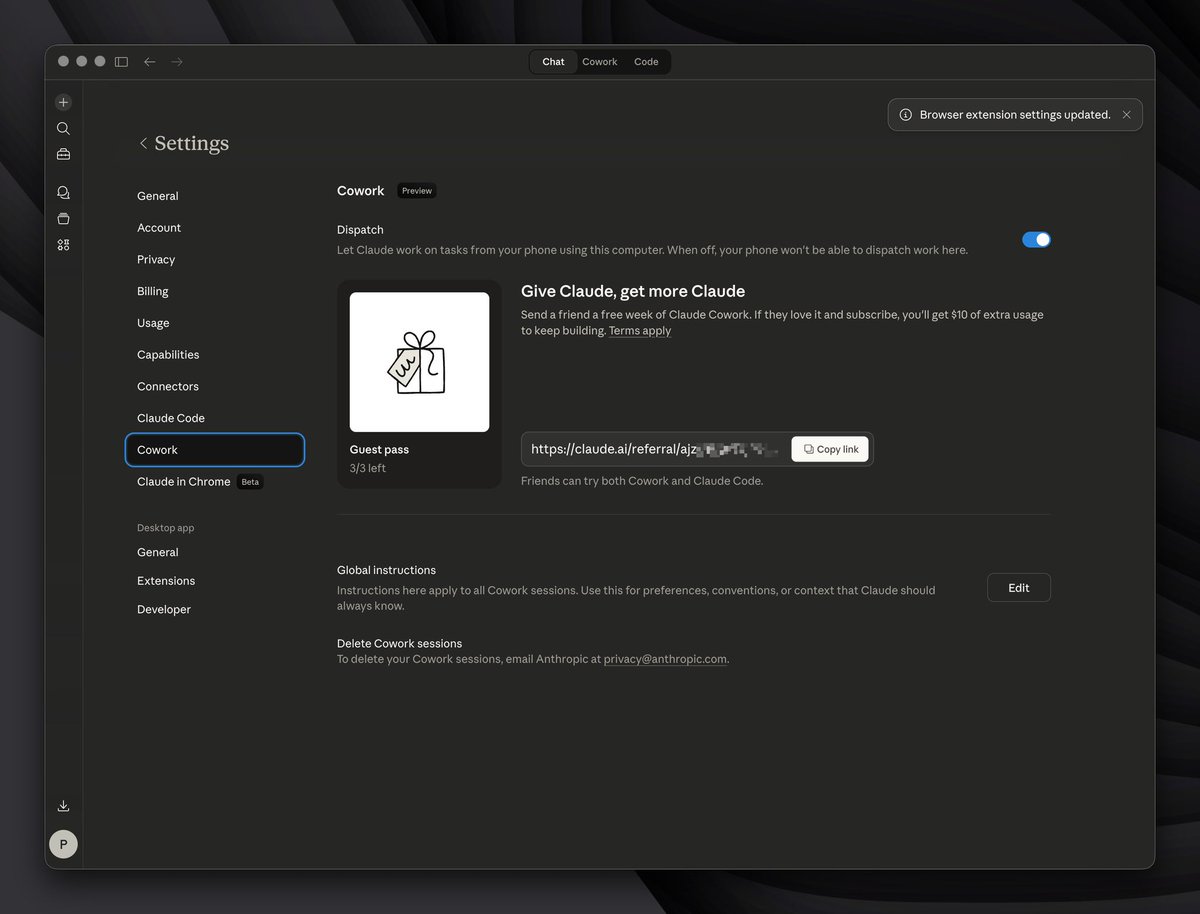1200x914 pixels.
Task: Click "Friends can try both Cowork" text
Action: coord(642,481)
